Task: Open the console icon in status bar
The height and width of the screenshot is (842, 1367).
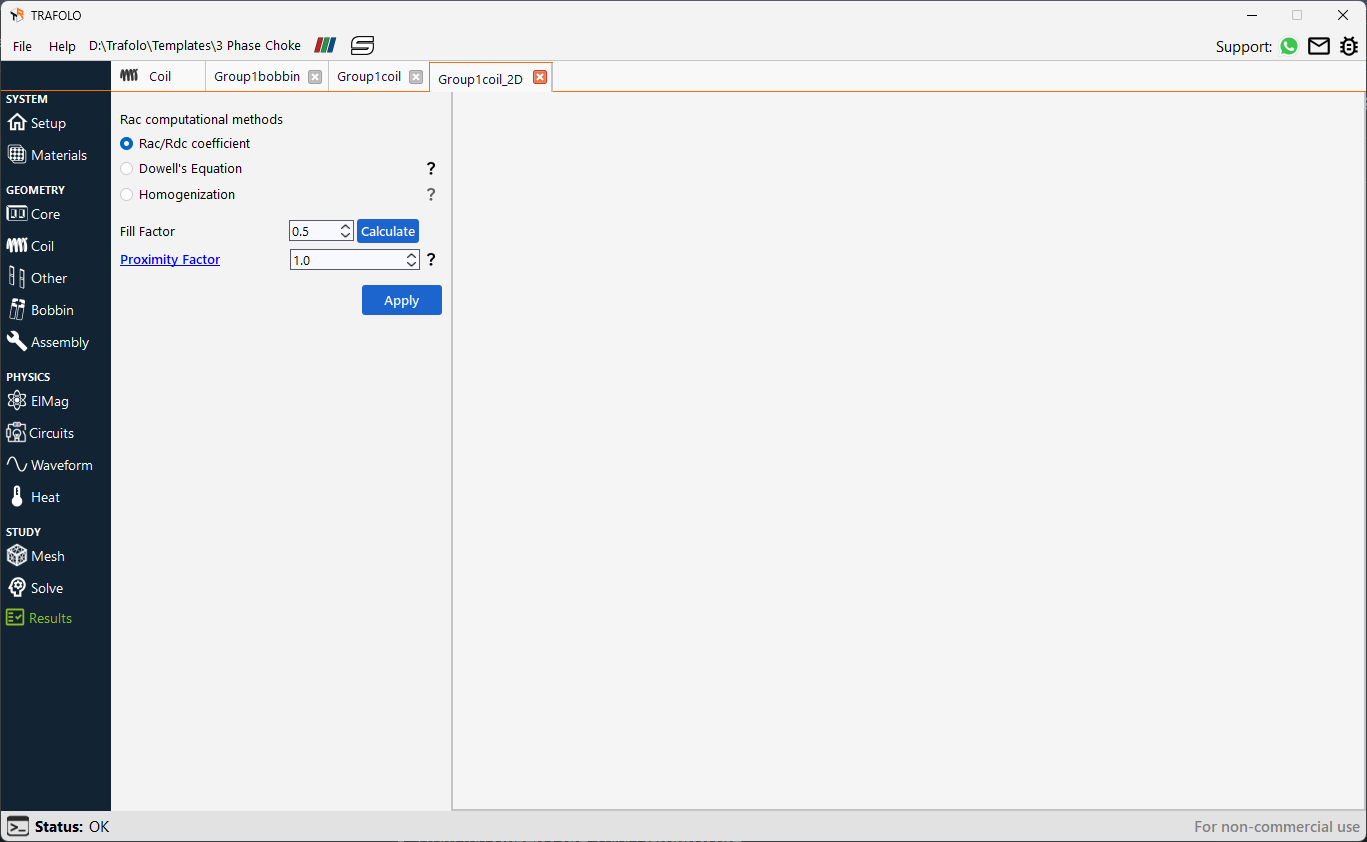Action: (18, 827)
